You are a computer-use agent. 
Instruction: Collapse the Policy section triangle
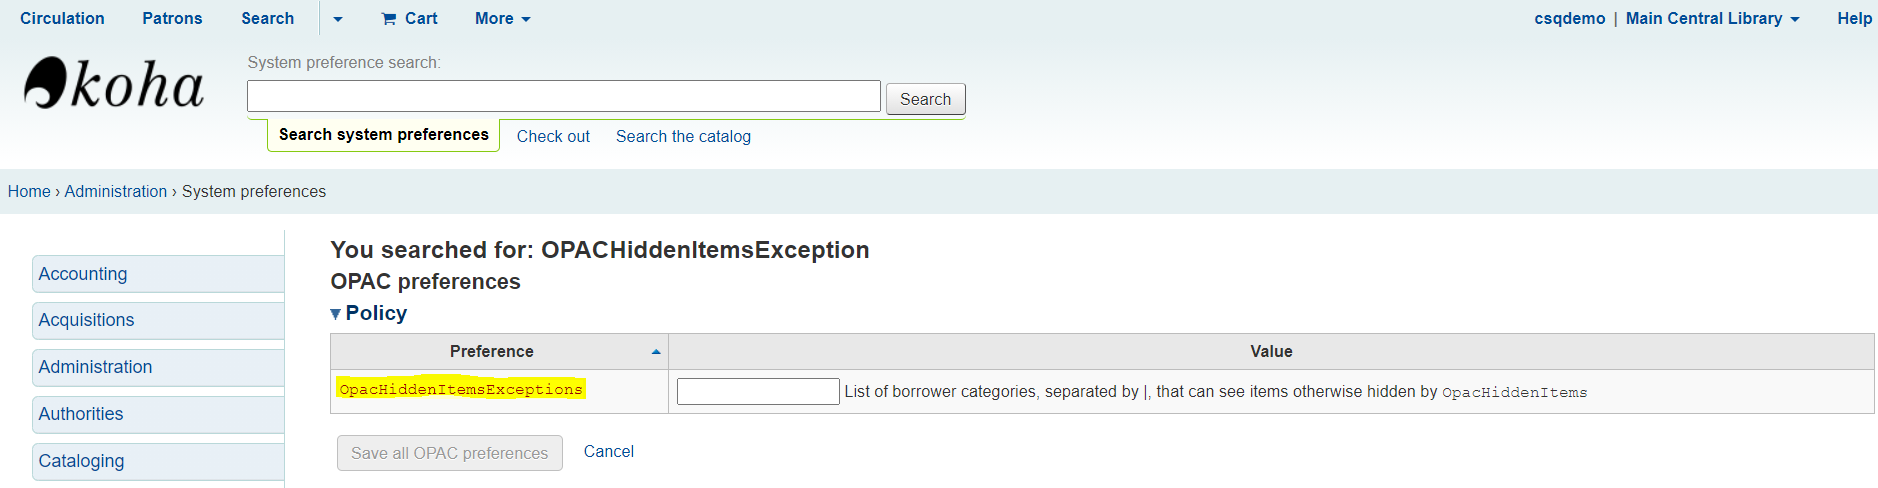(335, 314)
